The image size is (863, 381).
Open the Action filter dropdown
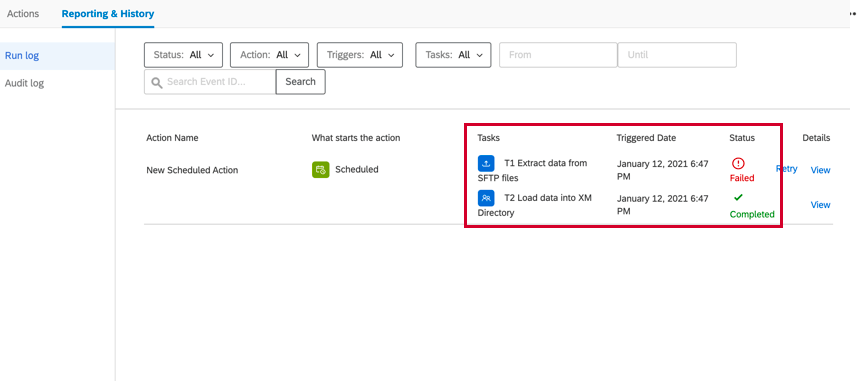click(269, 55)
